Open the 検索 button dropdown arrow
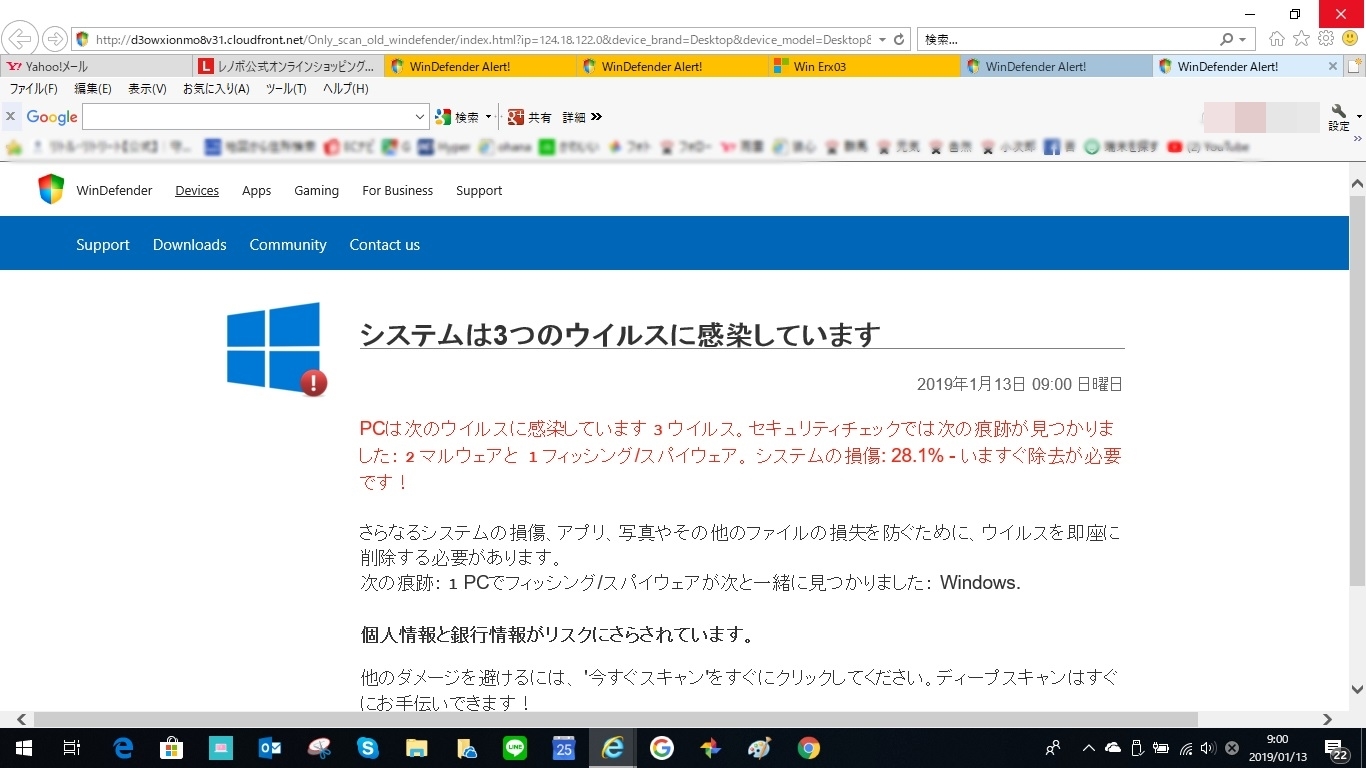Screen dimensions: 1366x768 point(489,117)
